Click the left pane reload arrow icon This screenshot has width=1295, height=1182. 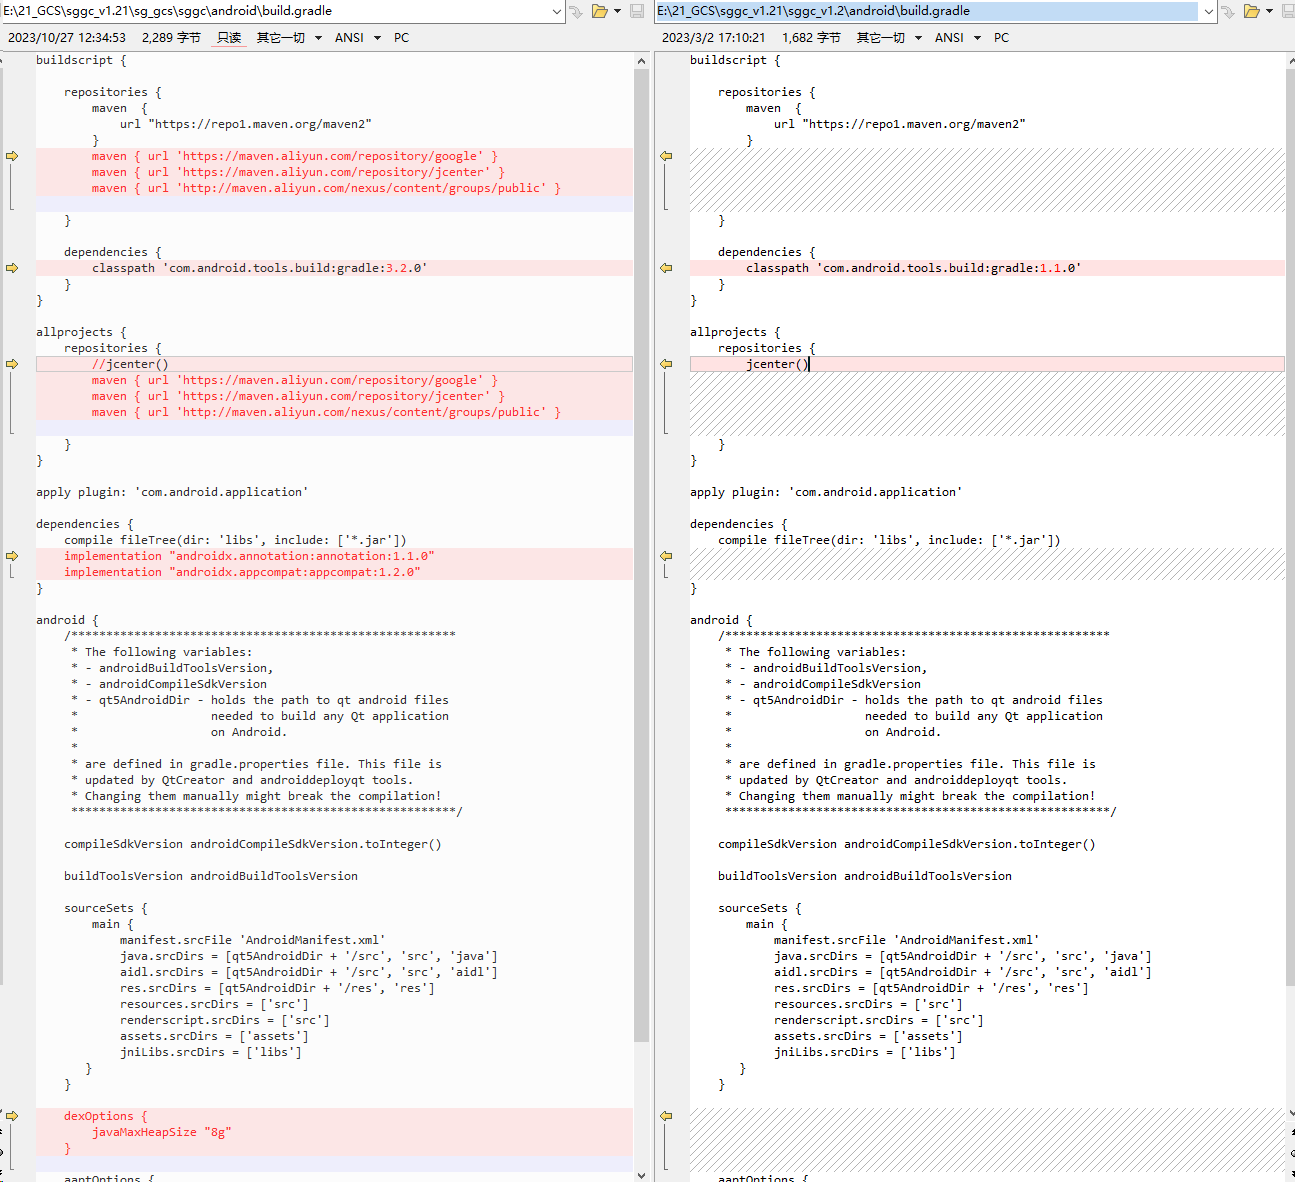pos(576,11)
